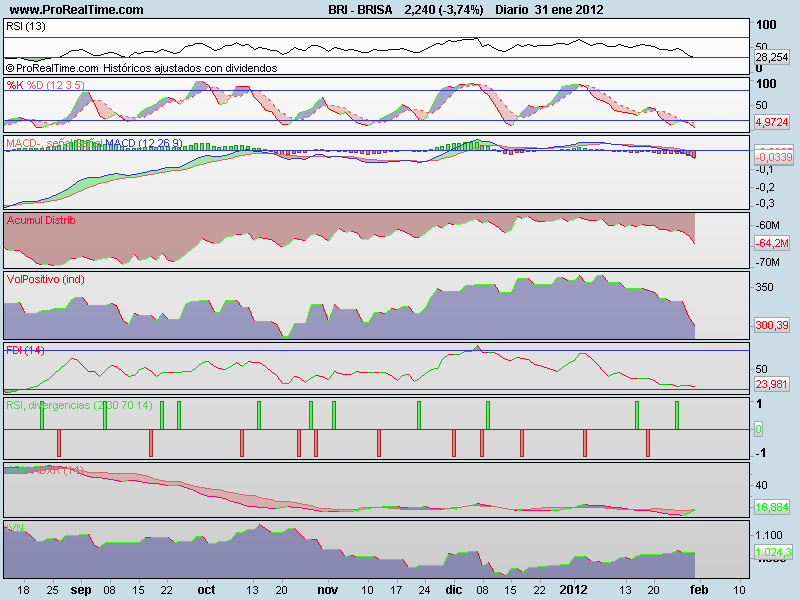The image size is (800, 600).
Task: Select the MACD (12 26 9) indicator label
Action: click(x=144, y=143)
